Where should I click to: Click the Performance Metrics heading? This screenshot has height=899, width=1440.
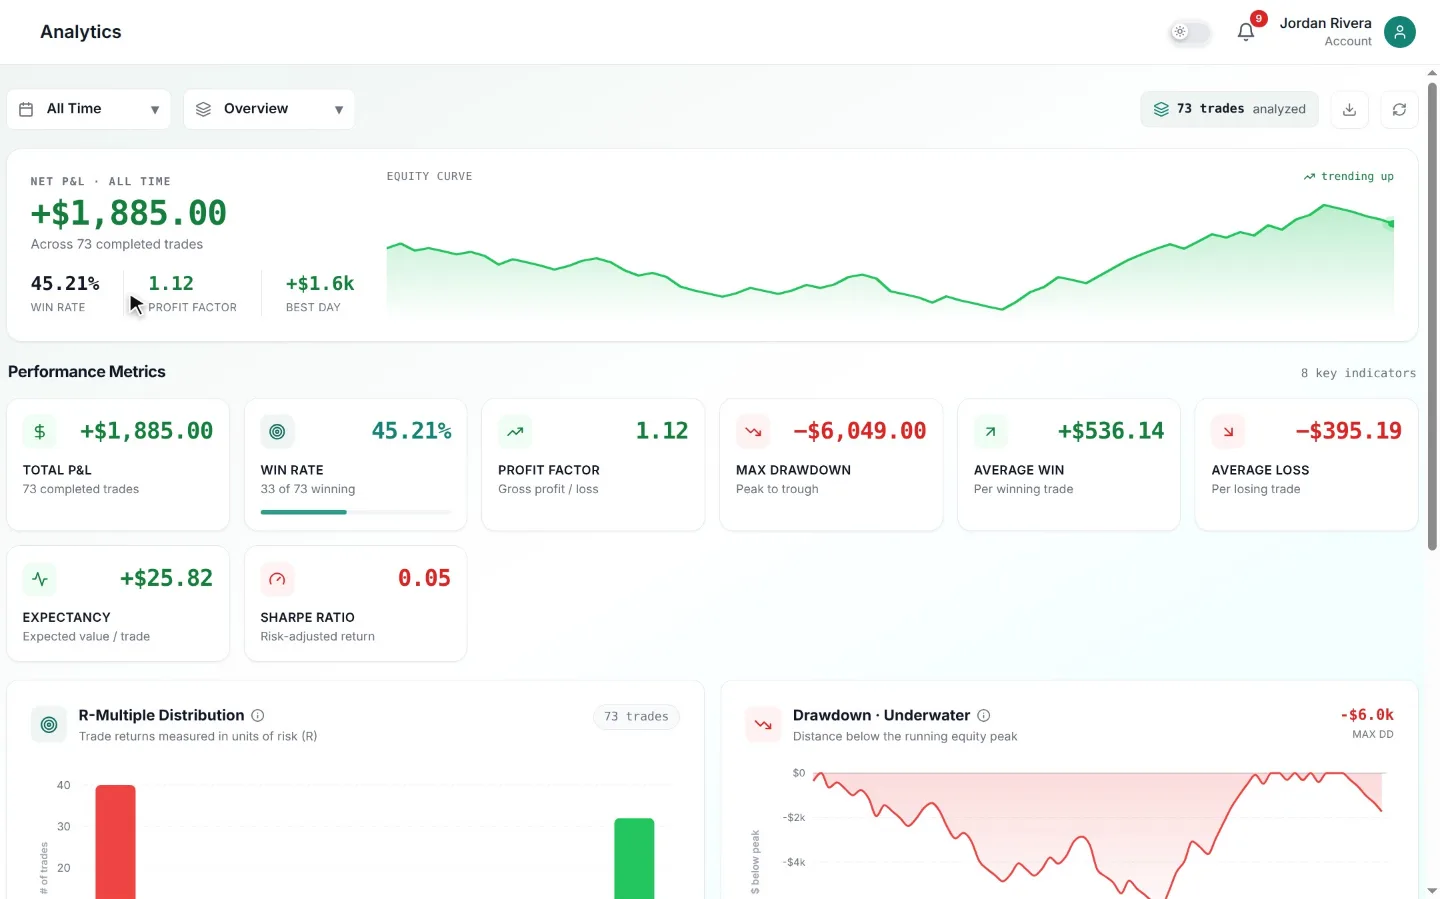(x=87, y=372)
